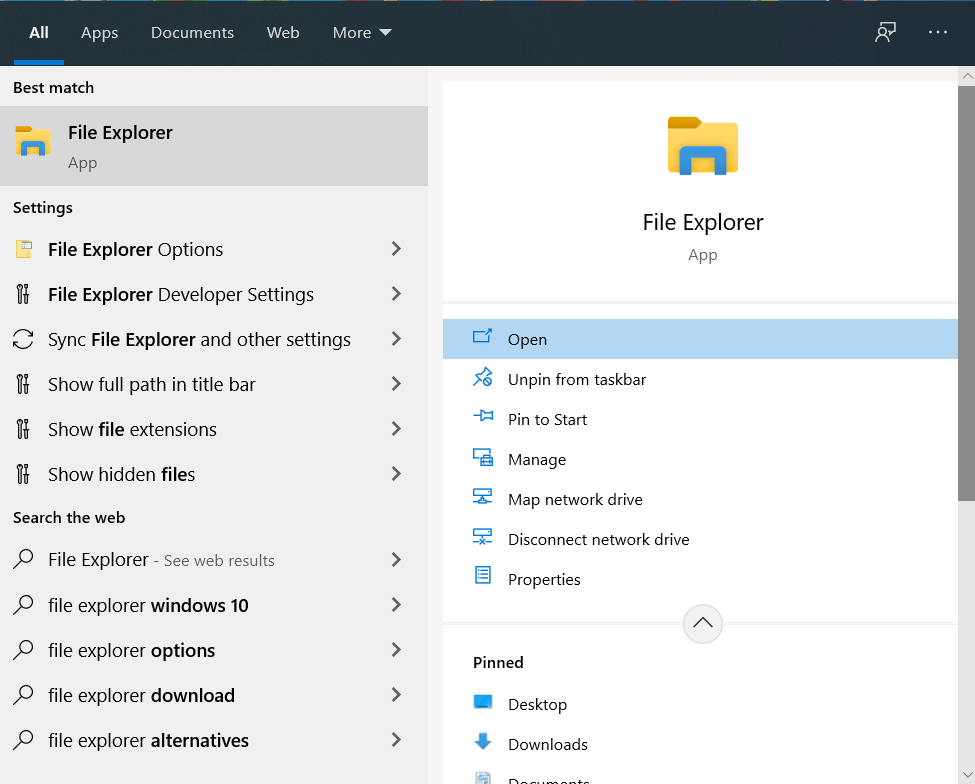Switch to the Apps tab

(99, 33)
